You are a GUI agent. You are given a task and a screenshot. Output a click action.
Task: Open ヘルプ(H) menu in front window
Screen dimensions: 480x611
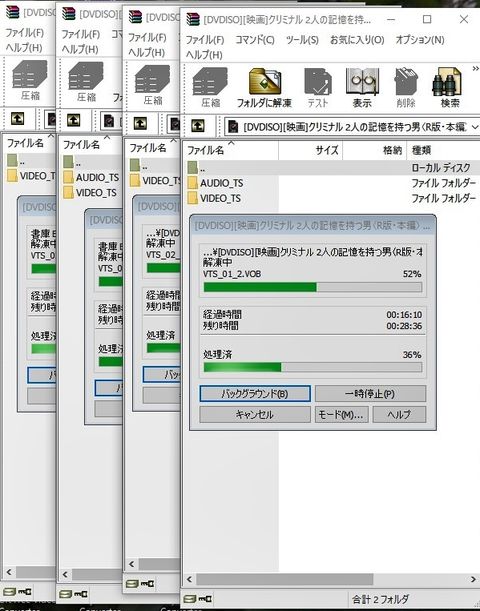tap(204, 55)
